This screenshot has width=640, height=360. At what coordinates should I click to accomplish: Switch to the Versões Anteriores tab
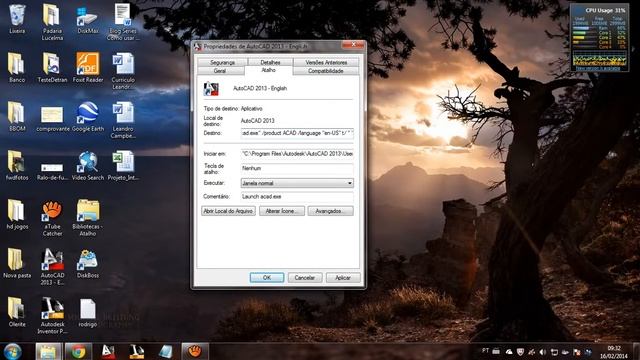326,62
